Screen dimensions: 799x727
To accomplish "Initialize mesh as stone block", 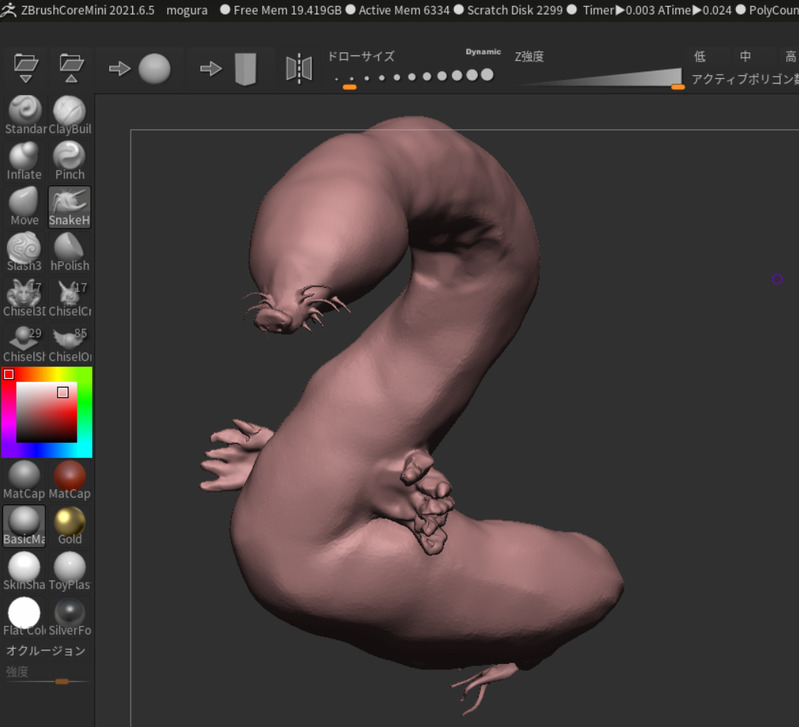I will tap(228, 68).
